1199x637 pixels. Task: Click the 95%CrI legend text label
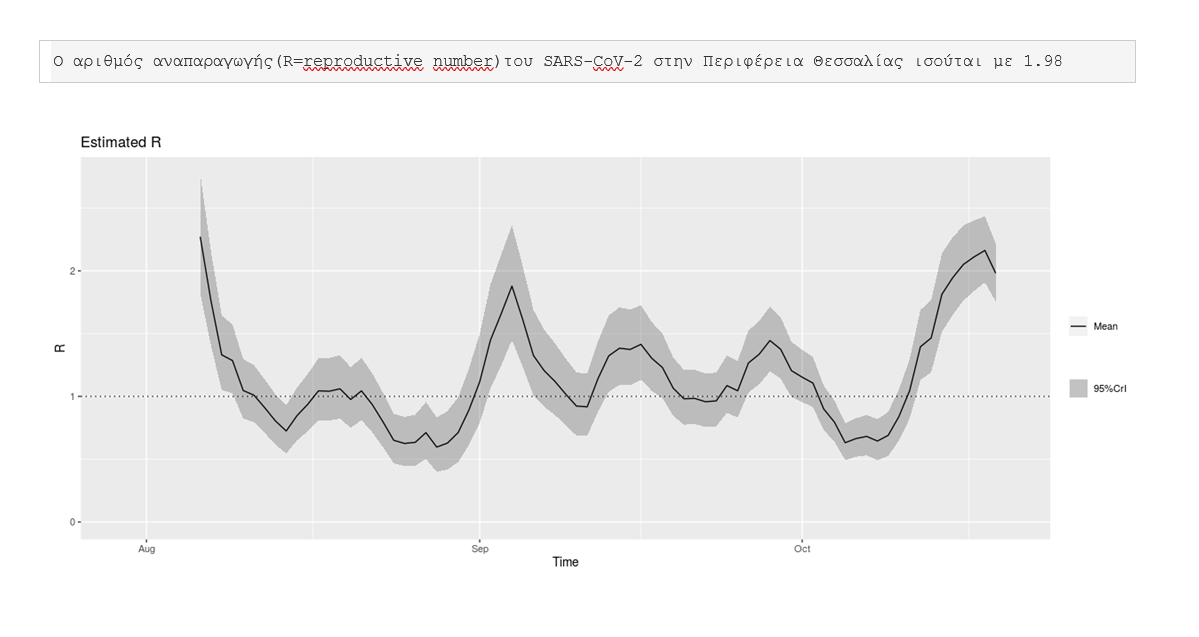(x=1110, y=388)
